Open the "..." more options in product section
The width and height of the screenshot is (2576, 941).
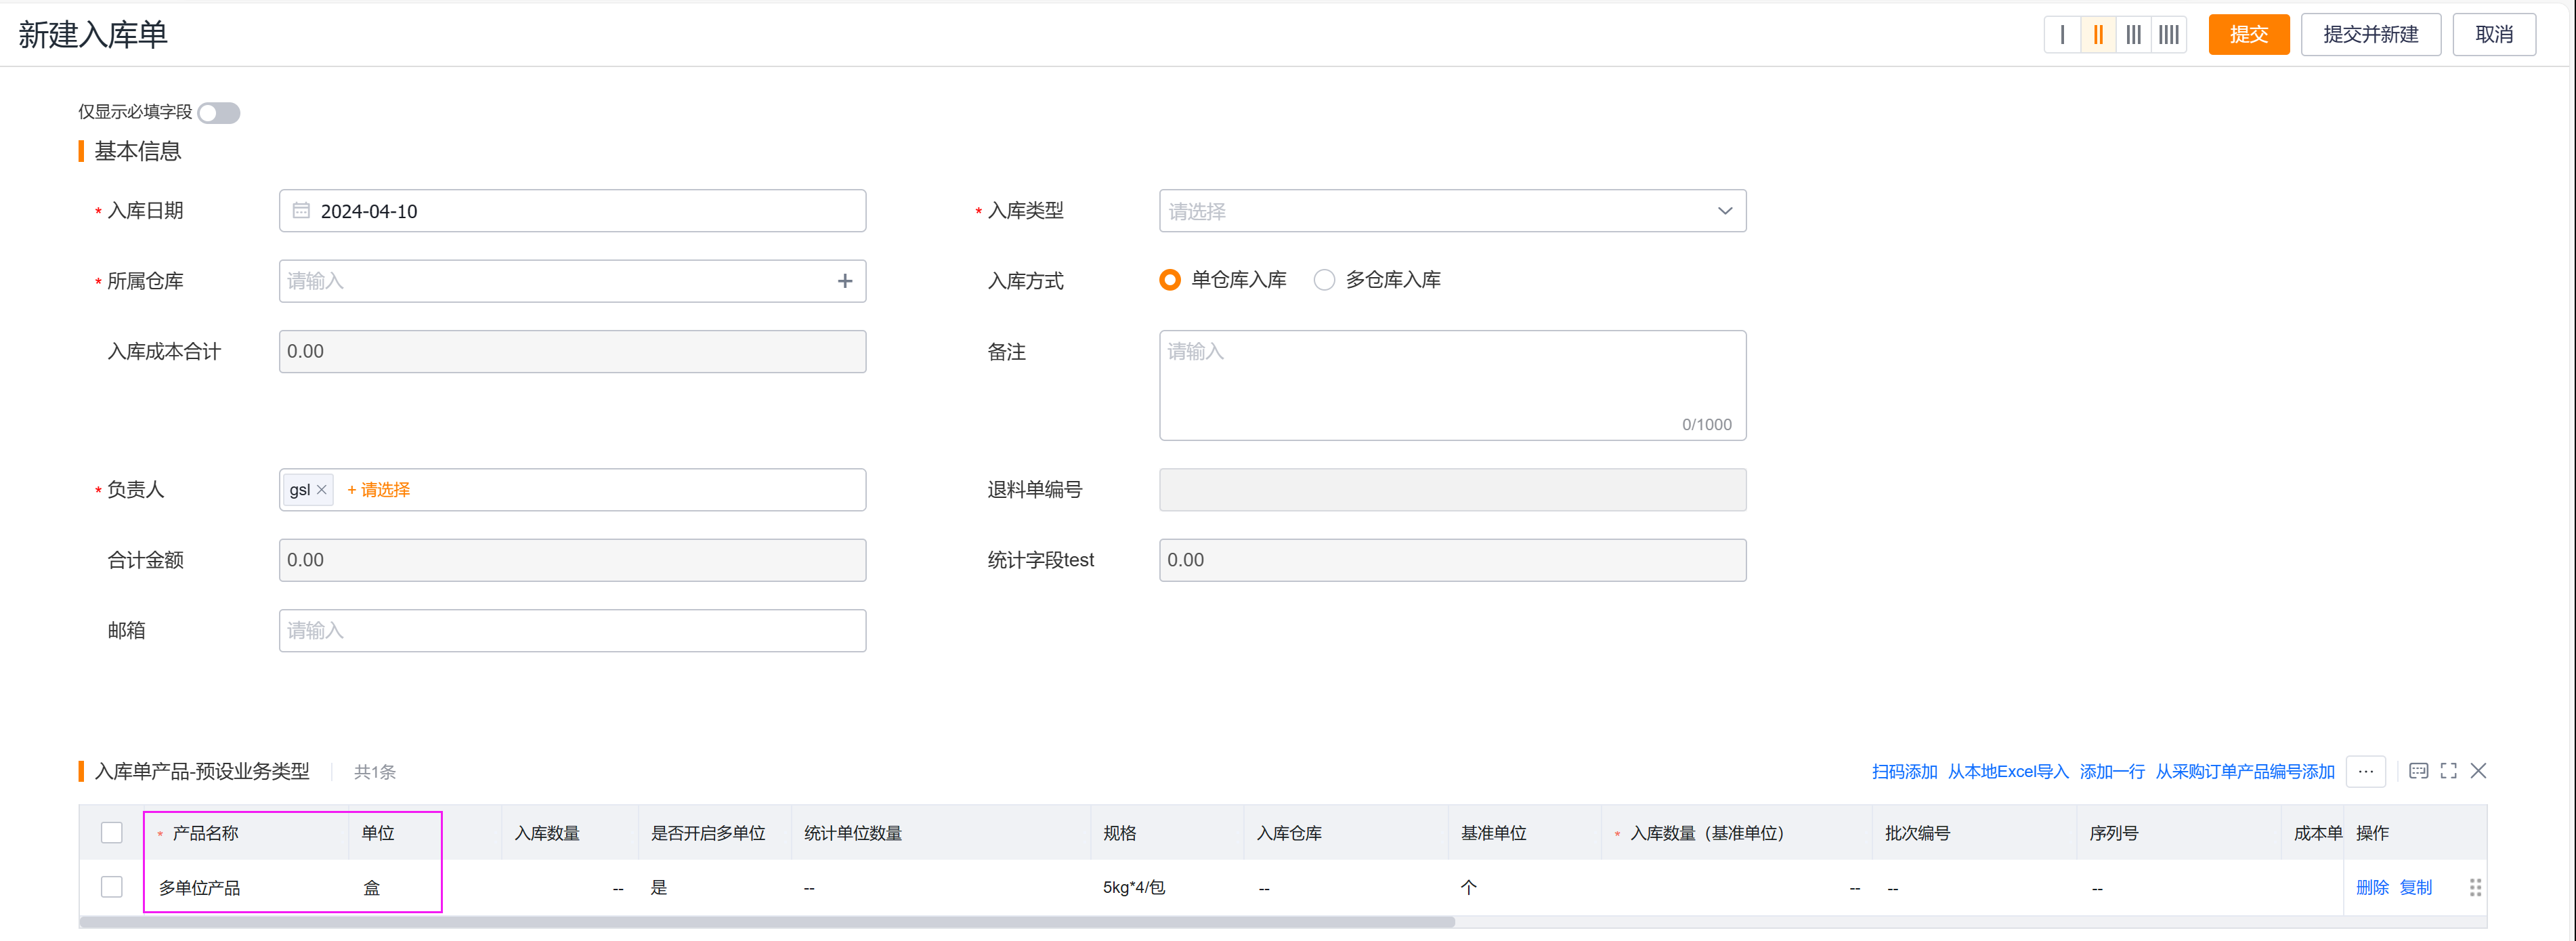point(2366,771)
